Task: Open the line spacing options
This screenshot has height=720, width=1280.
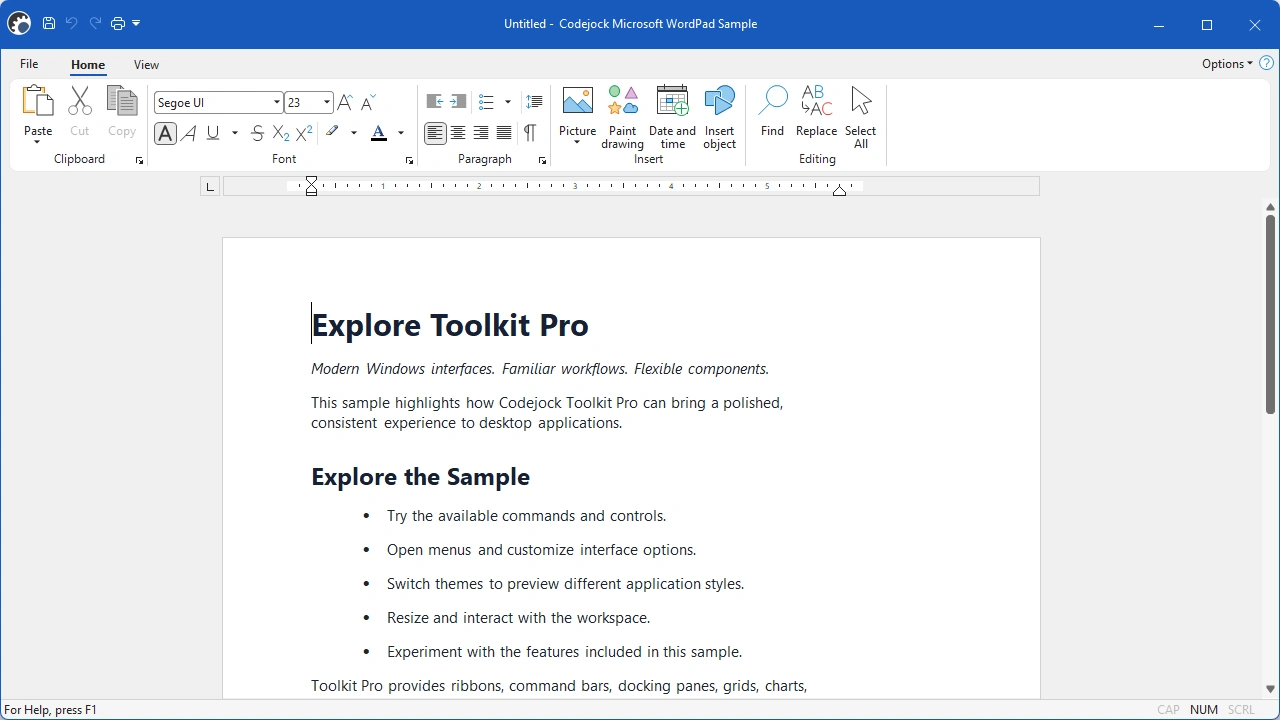Action: [x=534, y=102]
